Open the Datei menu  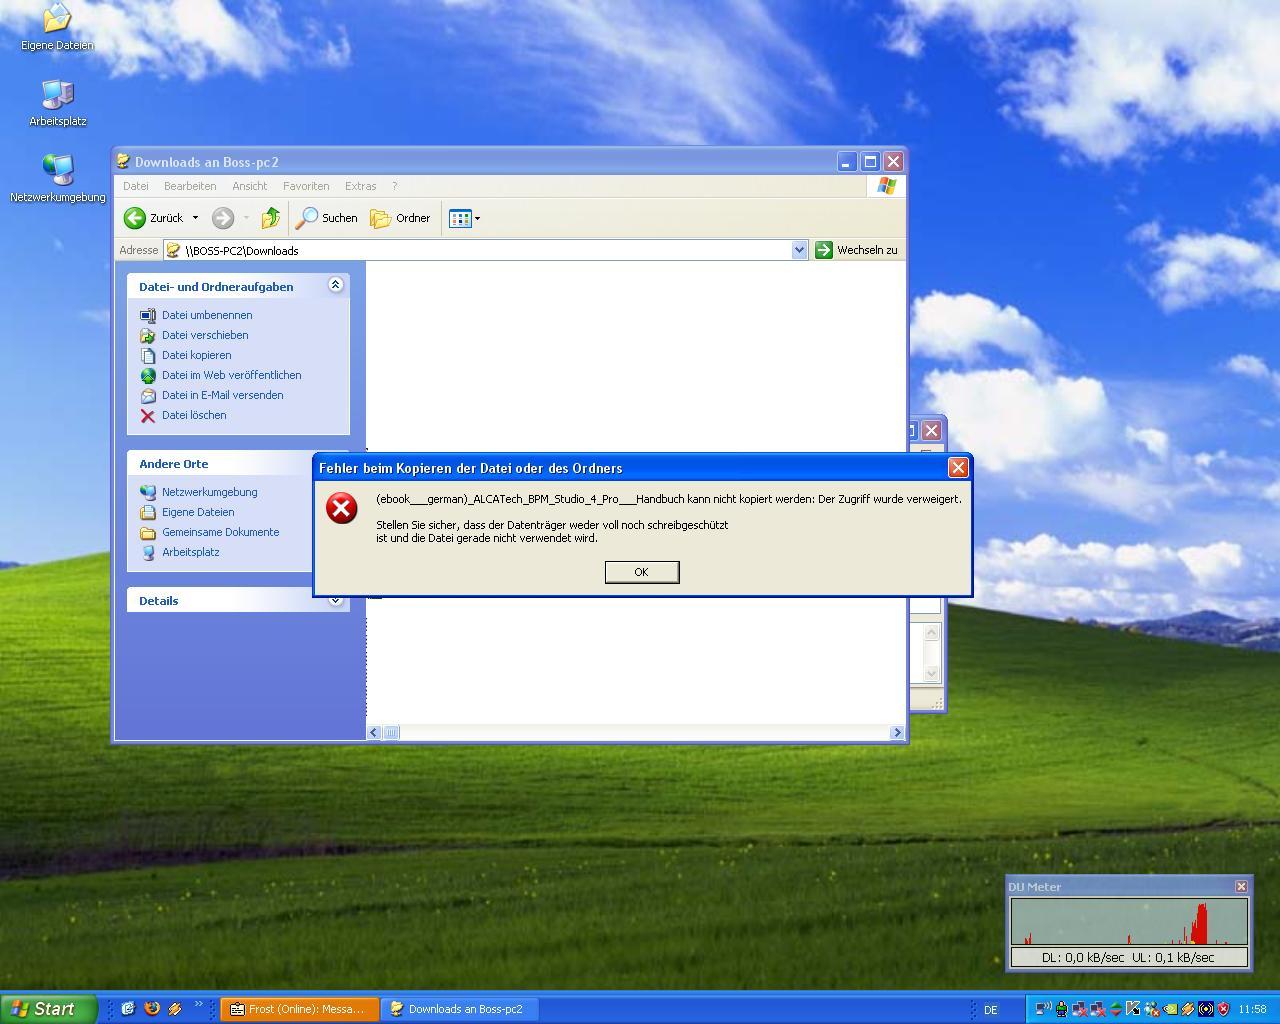[135, 186]
